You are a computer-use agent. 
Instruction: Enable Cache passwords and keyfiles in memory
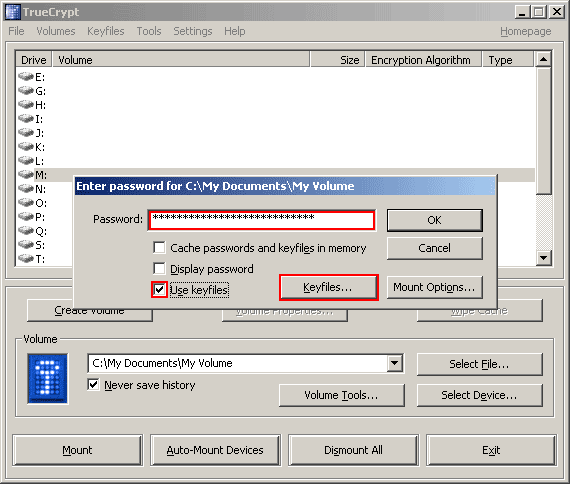pyautogui.click(x=159, y=248)
